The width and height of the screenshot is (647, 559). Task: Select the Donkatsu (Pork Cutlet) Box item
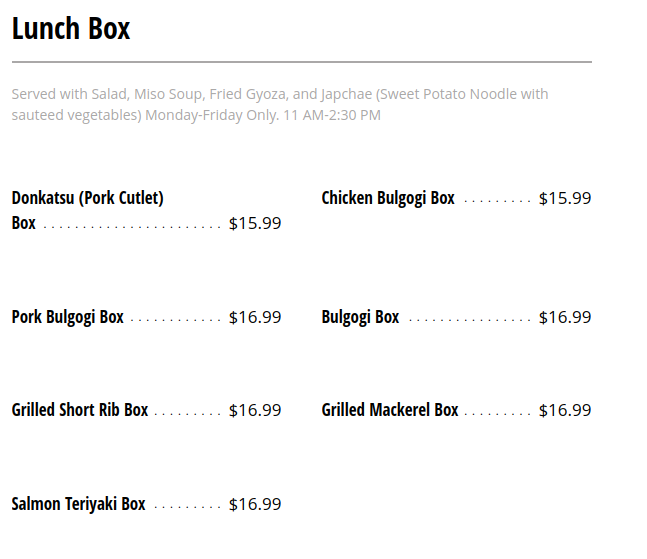coord(88,198)
